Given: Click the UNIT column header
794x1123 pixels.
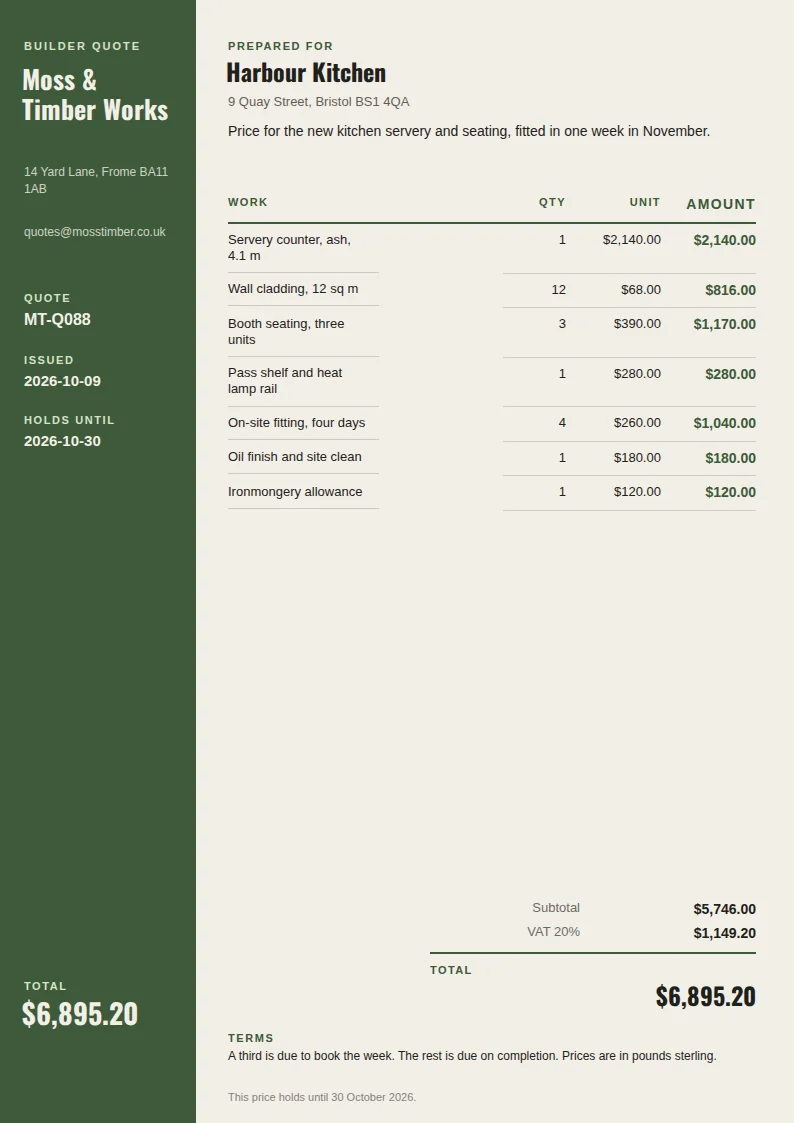Looking at the screenshot, I should [x=645, y=202].
